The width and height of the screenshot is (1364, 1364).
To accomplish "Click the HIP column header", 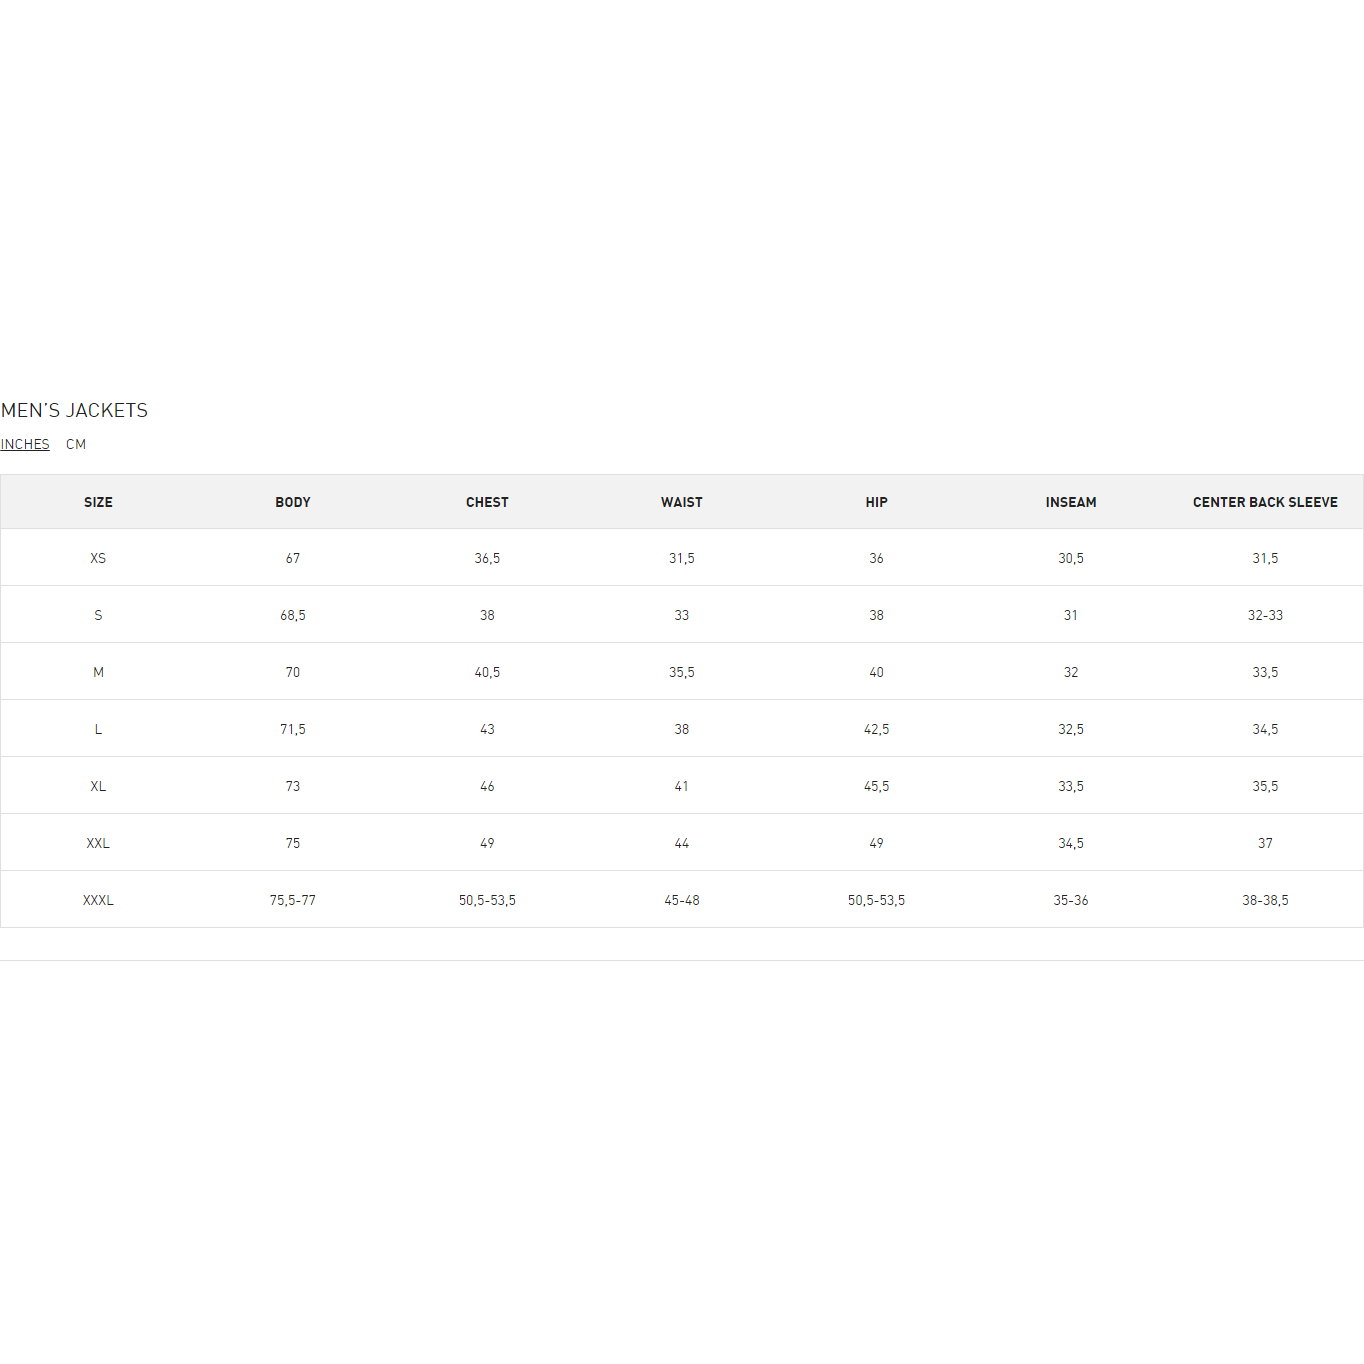I will [876, 502].
